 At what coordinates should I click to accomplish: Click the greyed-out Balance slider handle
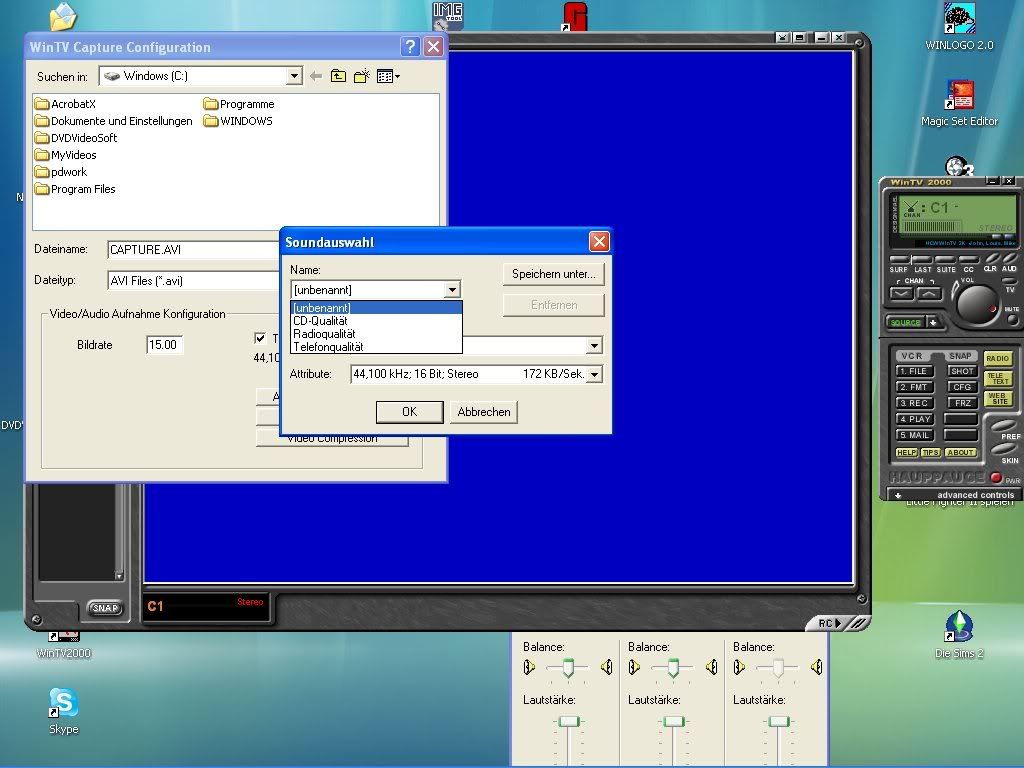[x=778, y=668]
